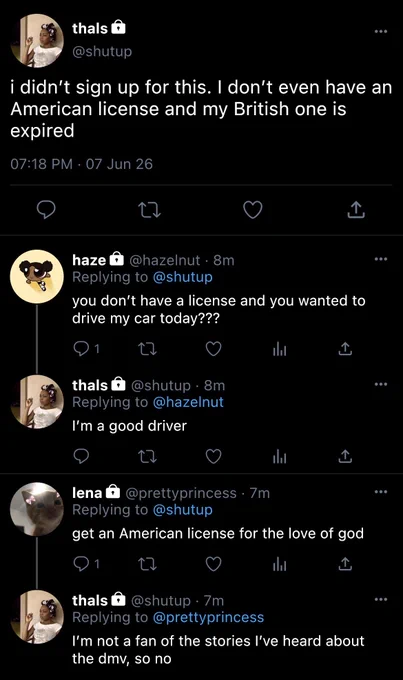Open more options menu on lena's reply
This screenshot has height=680, width=403.
pyautogui.click(x=380, y=492)
